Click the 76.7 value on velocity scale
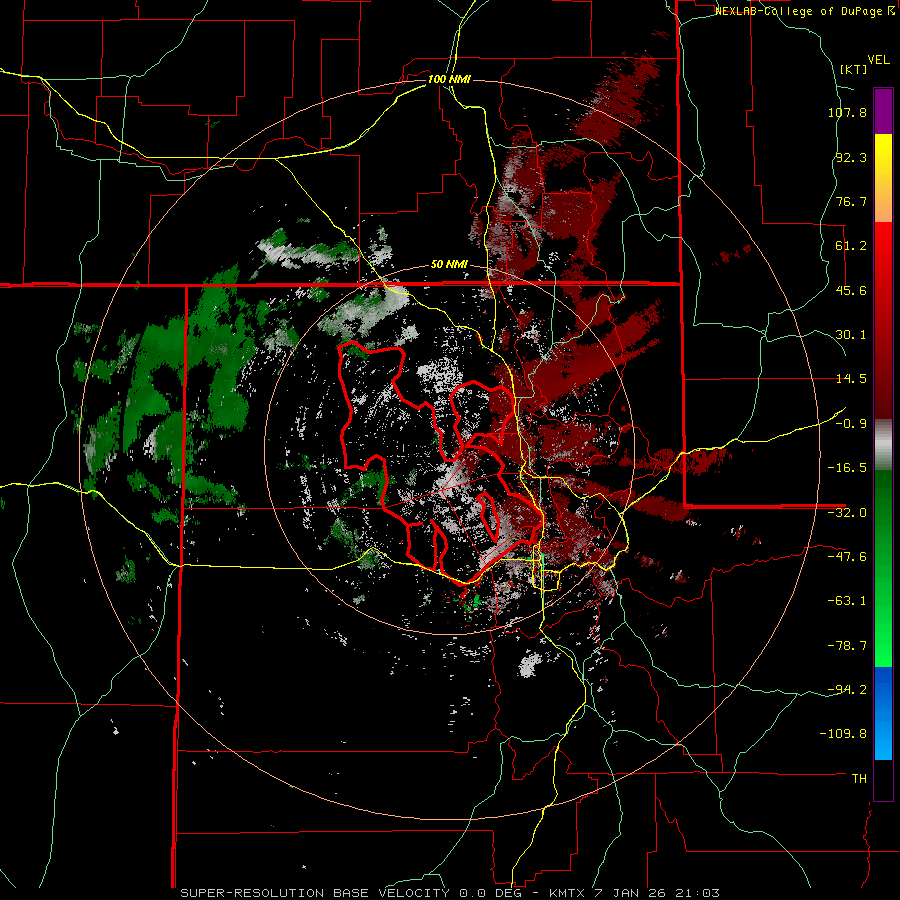The image size is (900, 900). pos(851,201)
